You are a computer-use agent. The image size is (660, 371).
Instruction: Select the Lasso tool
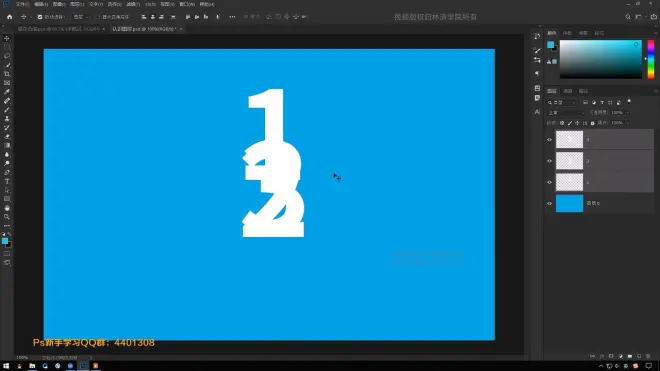click(x=7, y=56)
